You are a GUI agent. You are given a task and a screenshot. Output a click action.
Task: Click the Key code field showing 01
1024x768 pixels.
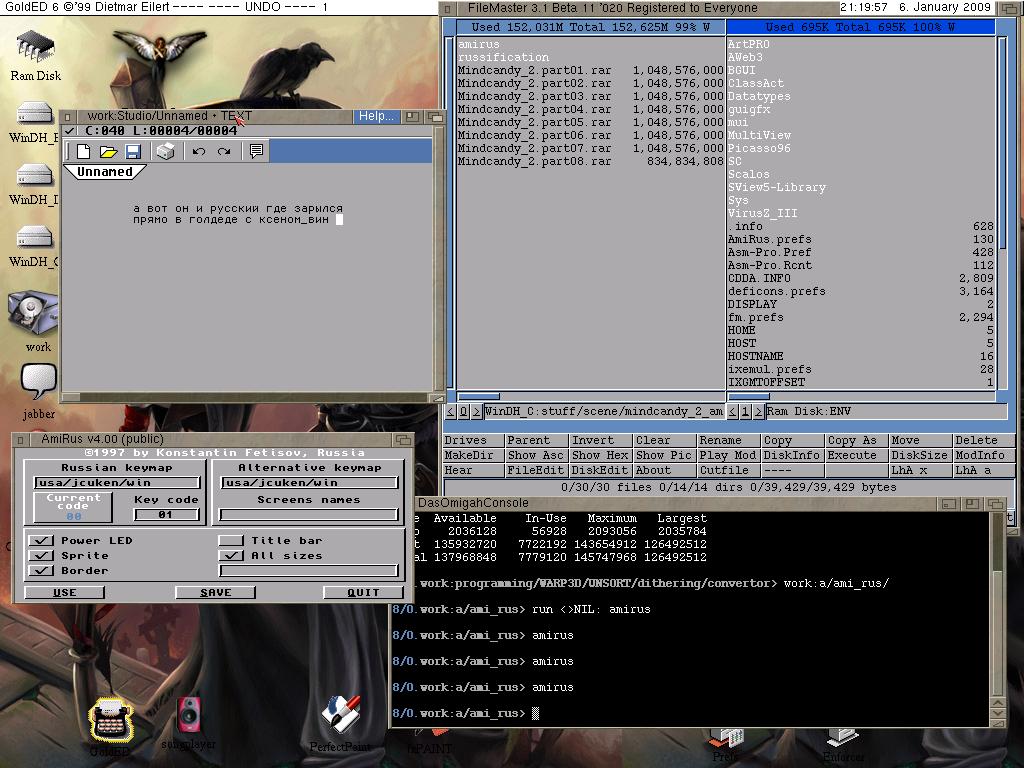tap(166, 515)
